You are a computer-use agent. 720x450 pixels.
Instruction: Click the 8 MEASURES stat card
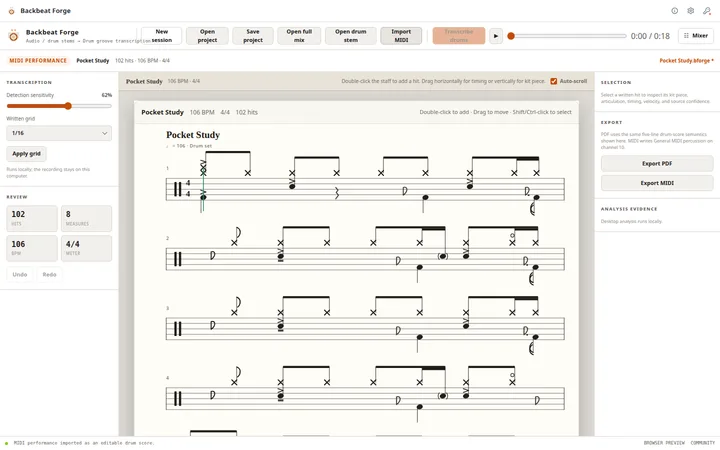coord(86,219)
